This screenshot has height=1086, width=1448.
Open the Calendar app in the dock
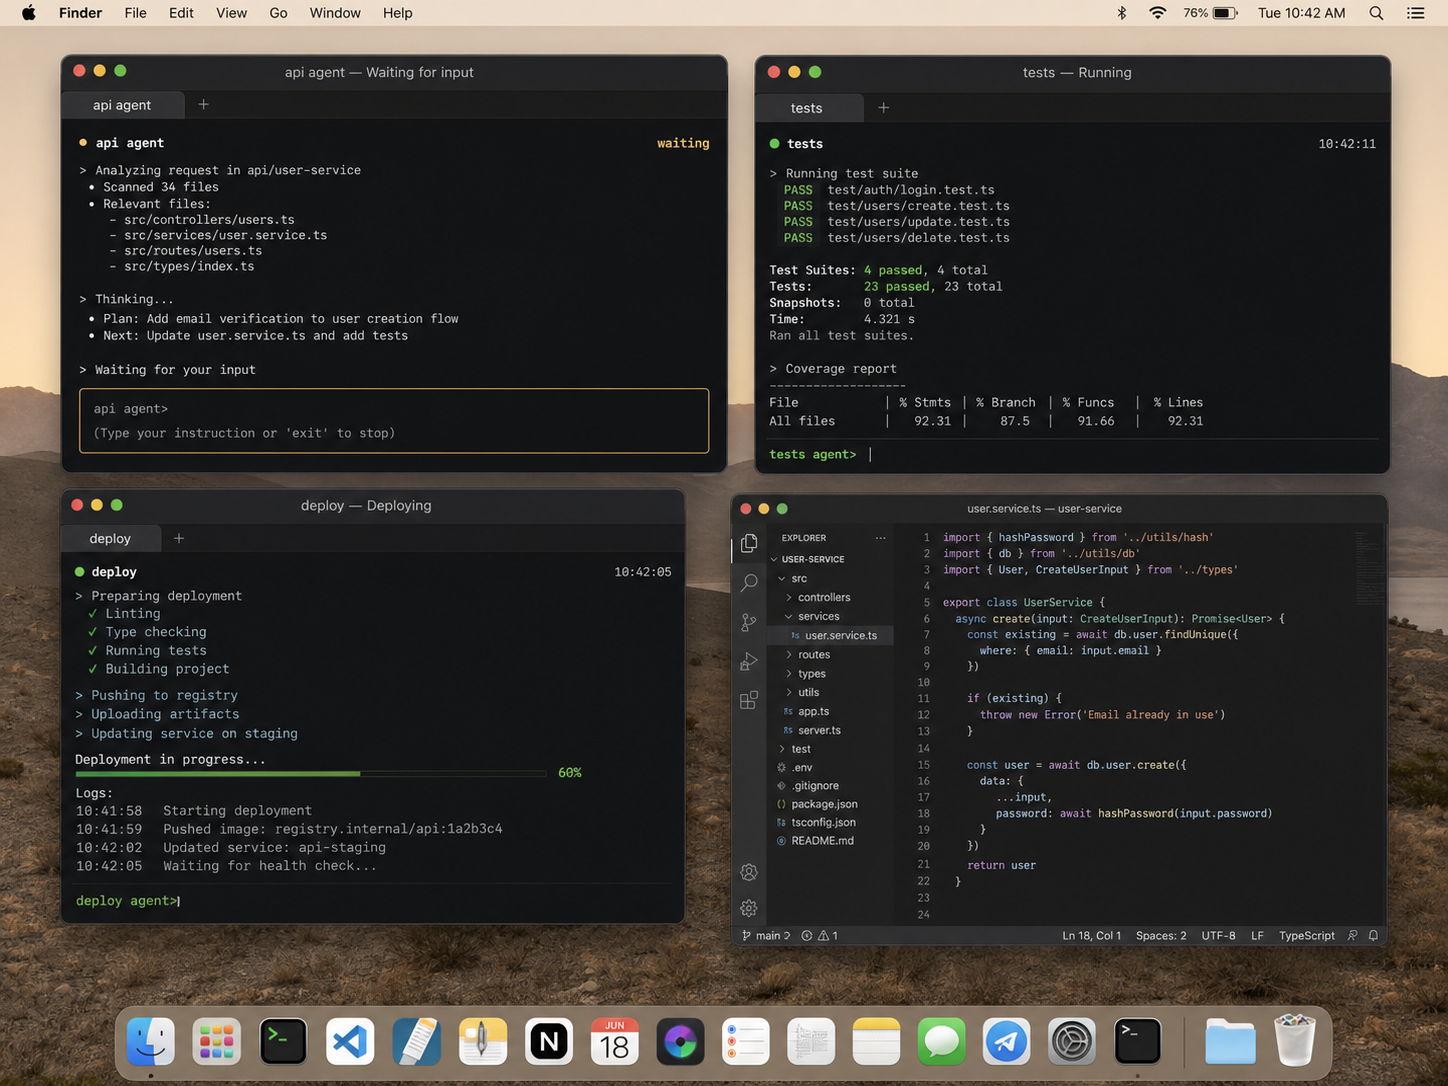[614, 1042]
